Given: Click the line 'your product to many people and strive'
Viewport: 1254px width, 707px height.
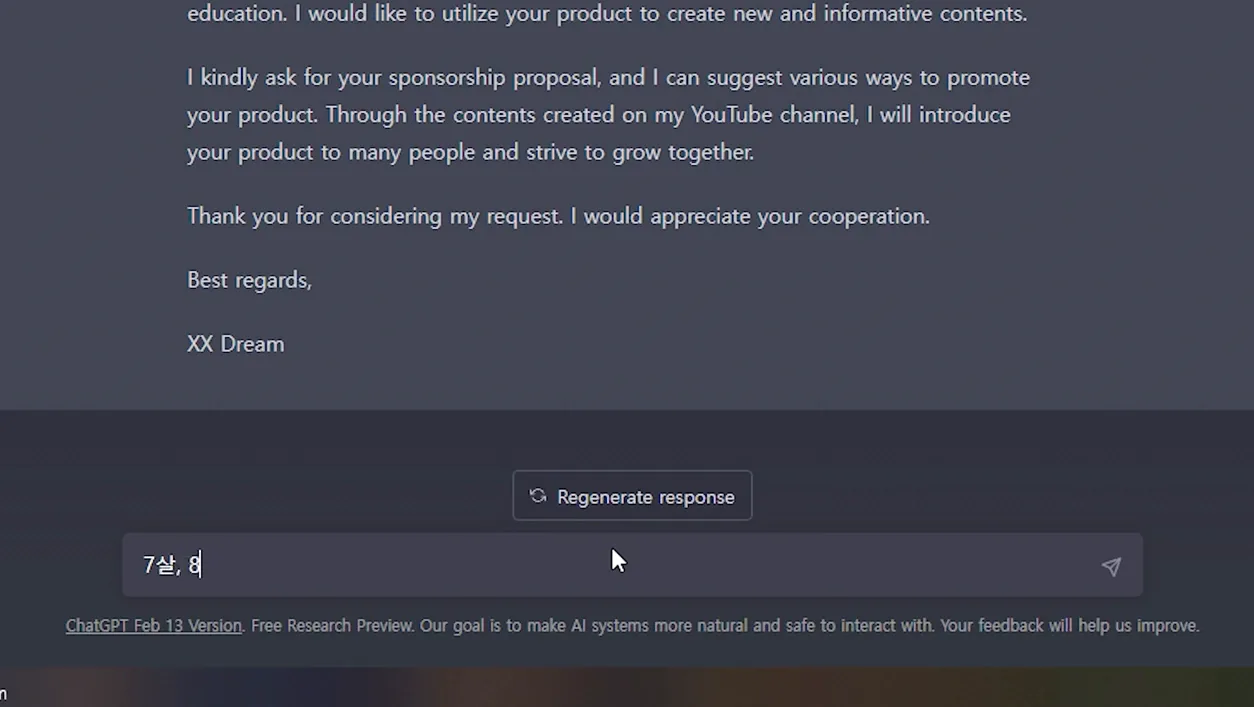Looking at the screenshot, I should [x=470, y=152].
